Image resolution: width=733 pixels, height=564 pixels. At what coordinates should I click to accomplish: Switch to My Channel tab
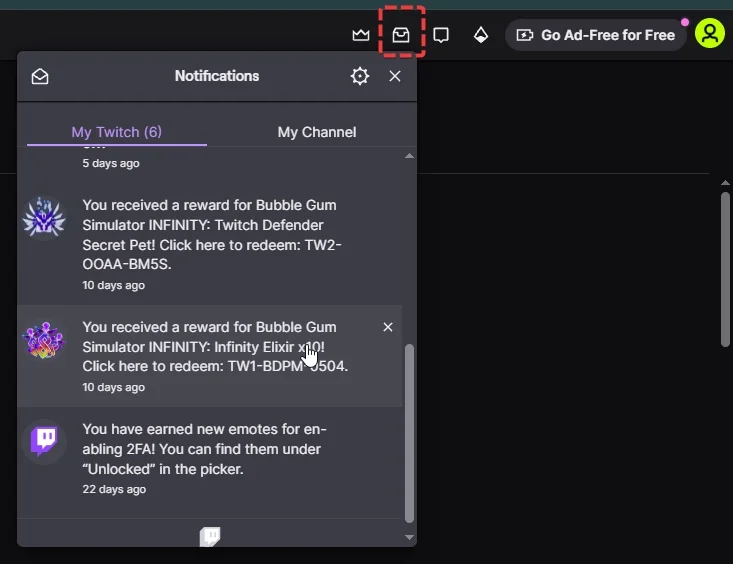pyautogui.click(x=316, y=132)
